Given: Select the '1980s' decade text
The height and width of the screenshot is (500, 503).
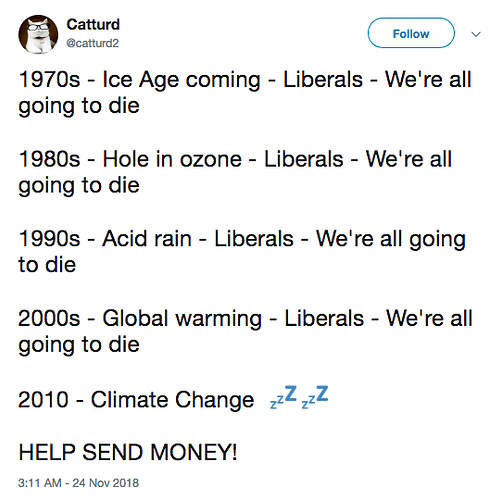Looking at the screenshot, I should click(49, 159).
